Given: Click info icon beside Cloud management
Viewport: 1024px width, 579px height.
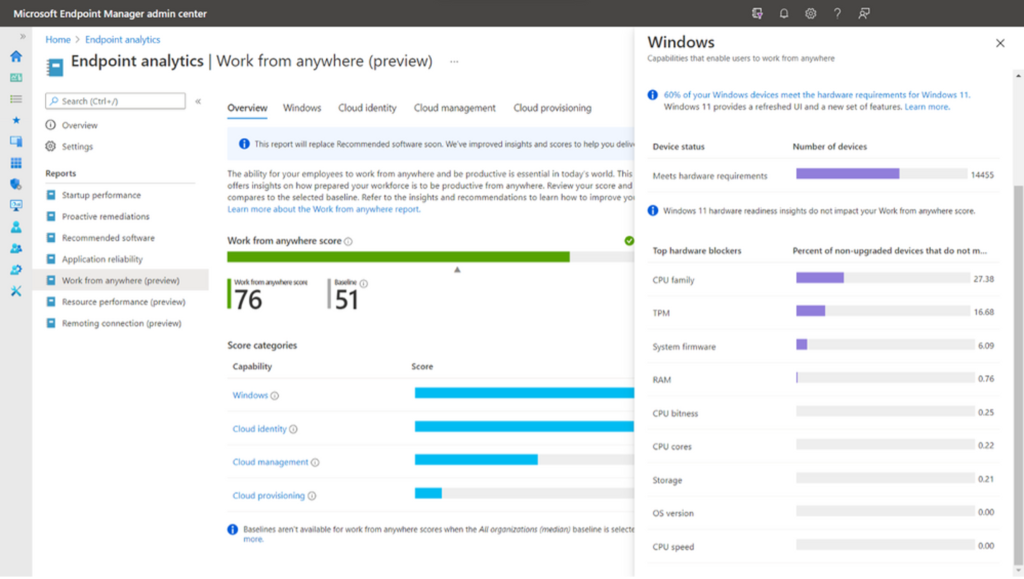Looking at the screenshot, I should click(315, 462).
